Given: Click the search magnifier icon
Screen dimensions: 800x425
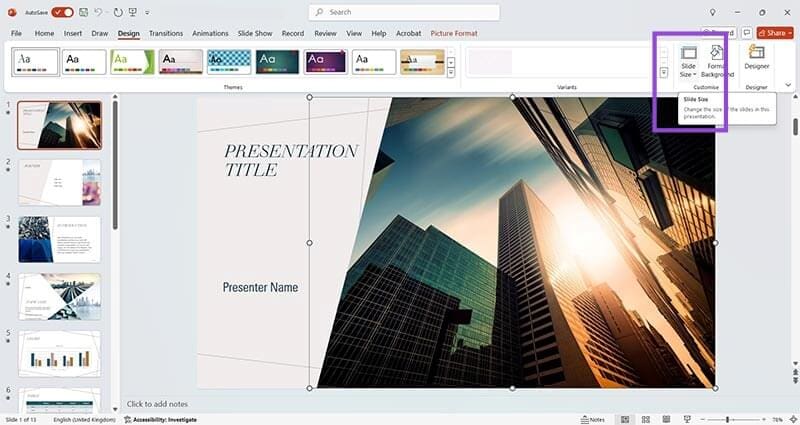Looking at the screenshot, I should (319, 12).
